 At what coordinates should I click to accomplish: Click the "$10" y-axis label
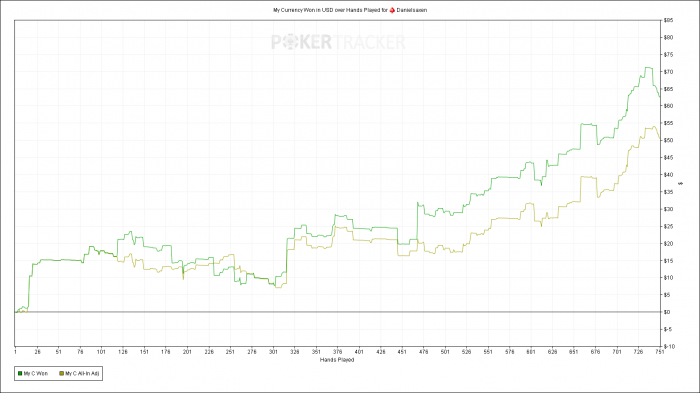tap(668, 278)
